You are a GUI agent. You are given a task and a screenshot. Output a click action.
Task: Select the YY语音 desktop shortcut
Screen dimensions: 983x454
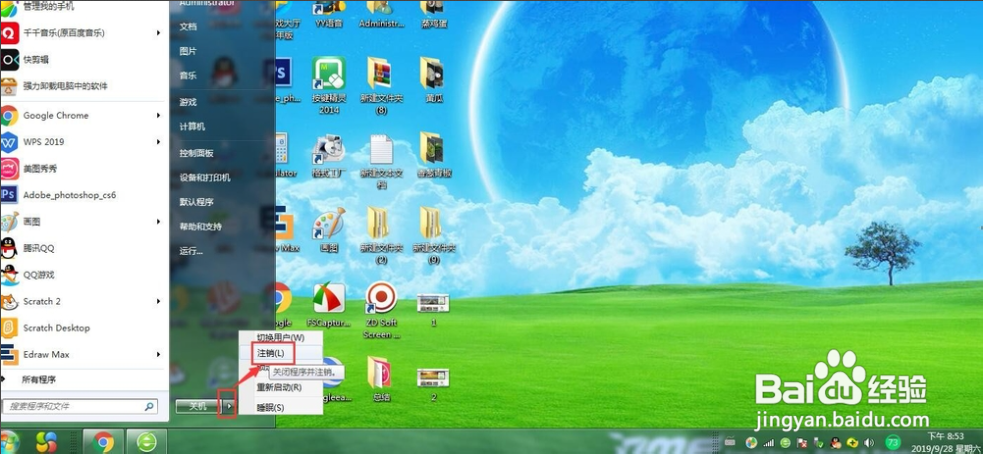[329, 15]
